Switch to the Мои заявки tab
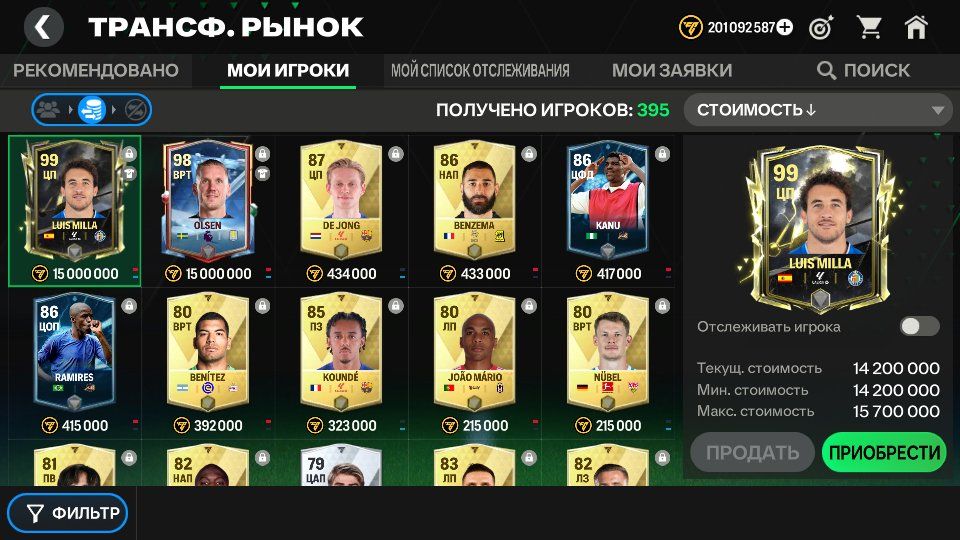The width and height of the screenshot is (960, 540). [672, 70]
